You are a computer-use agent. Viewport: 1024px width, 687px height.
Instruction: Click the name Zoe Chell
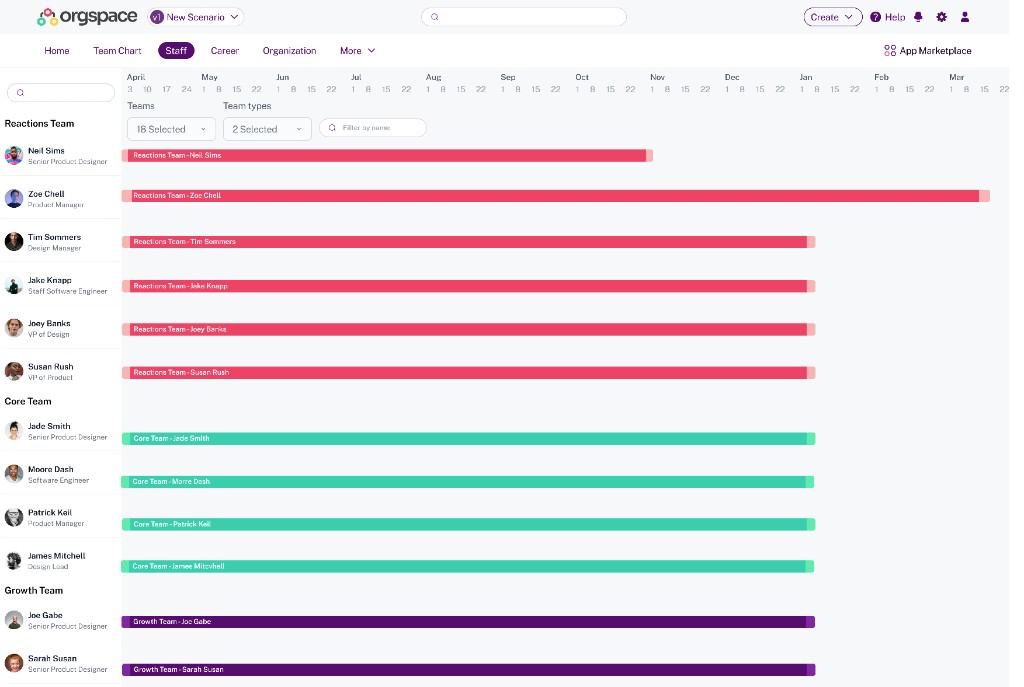[46, 194]
